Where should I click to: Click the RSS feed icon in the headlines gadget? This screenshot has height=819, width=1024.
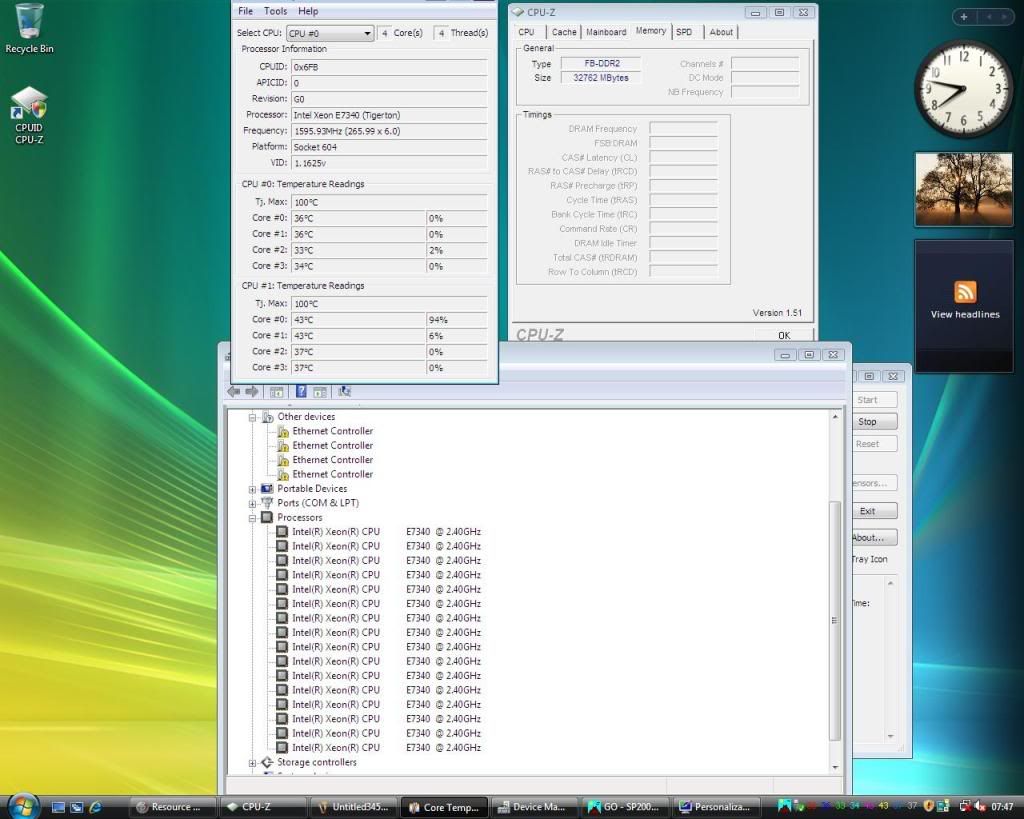tap(965, 291)
